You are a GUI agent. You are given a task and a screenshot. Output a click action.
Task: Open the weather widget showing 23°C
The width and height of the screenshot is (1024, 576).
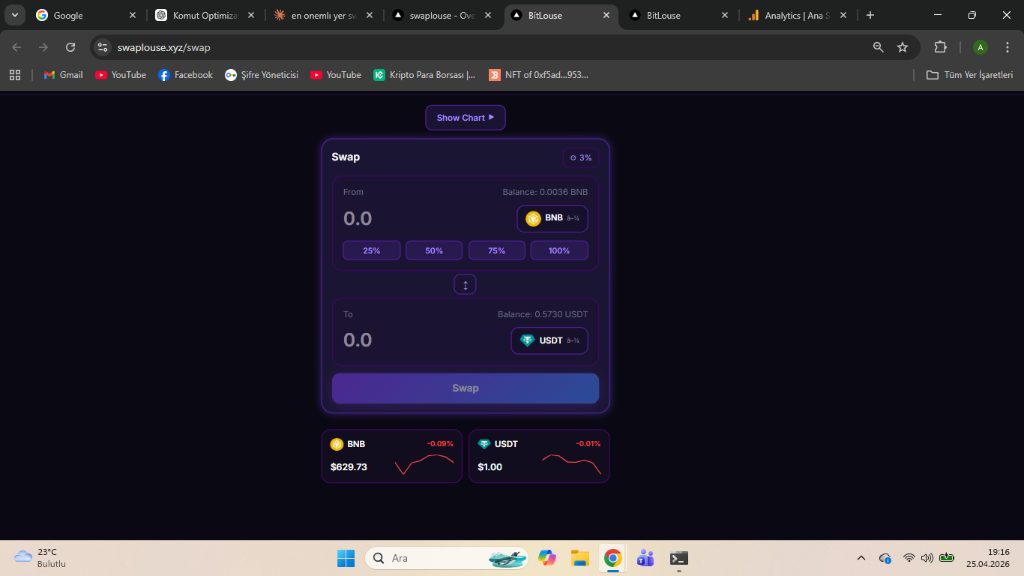point(40,558)
